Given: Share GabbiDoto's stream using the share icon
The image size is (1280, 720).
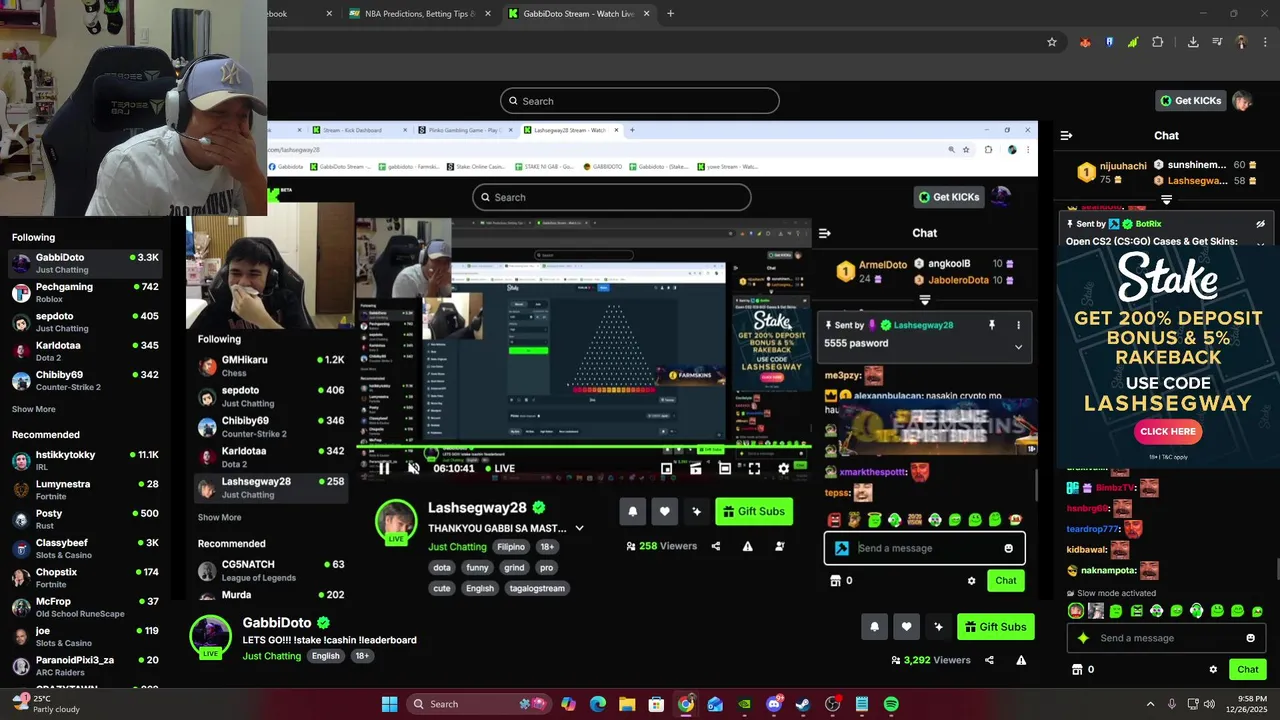Looking at the screenshot, I should pos(989,660).
